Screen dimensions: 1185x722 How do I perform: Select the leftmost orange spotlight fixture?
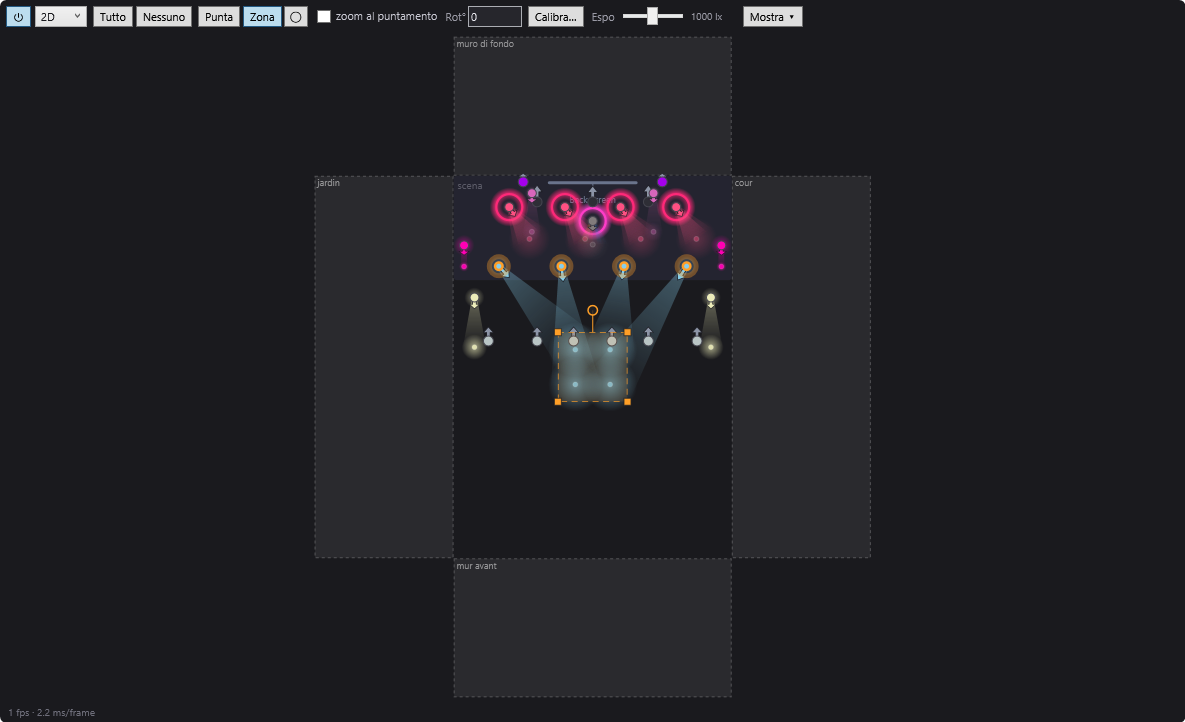[499, 266]
